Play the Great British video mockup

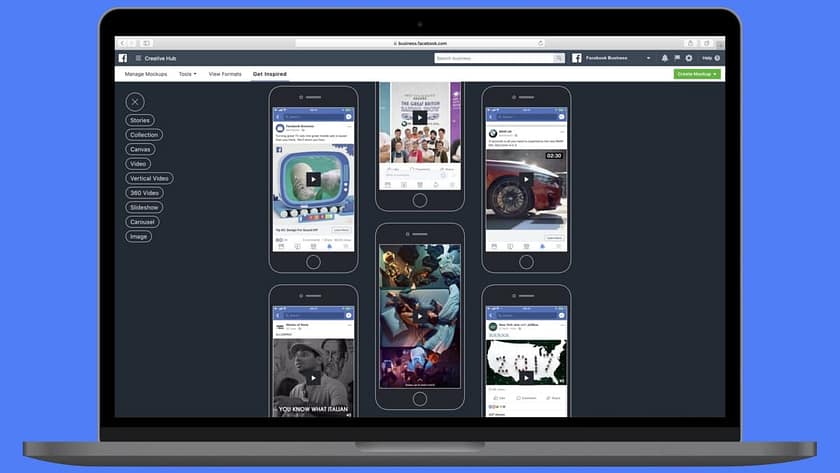coord(420,117)
